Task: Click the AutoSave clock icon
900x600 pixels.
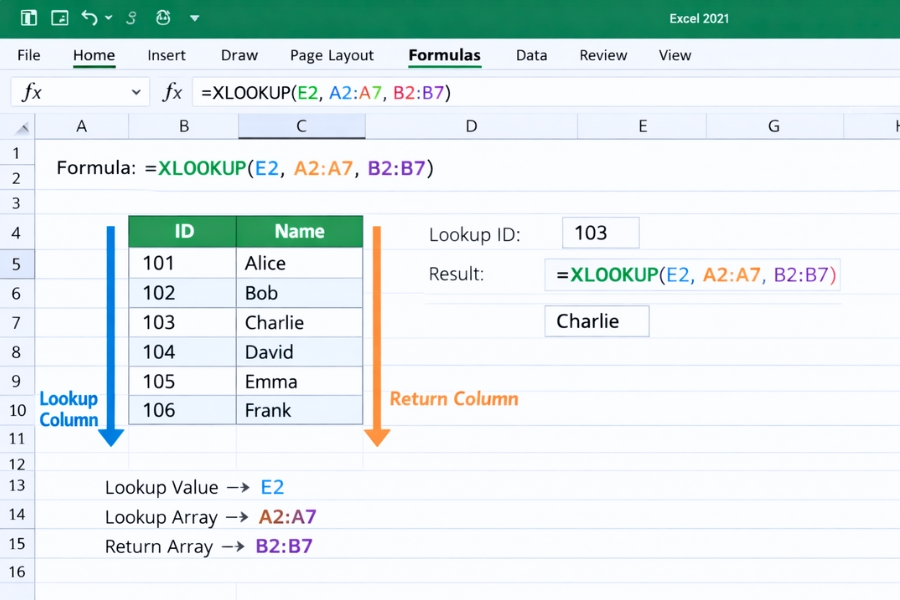Action: coord(164,17)
